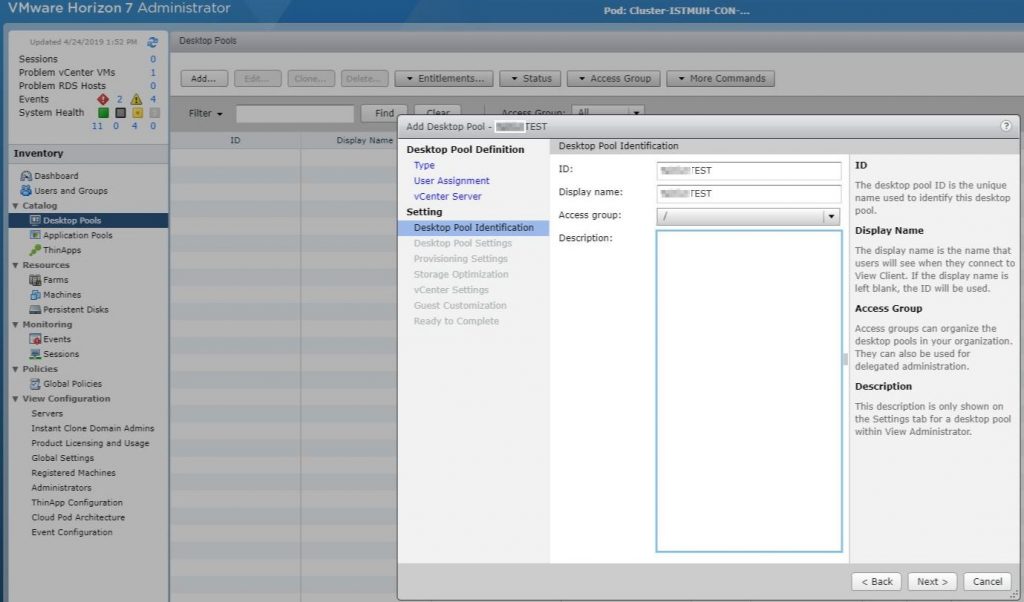Open help in the Add Desktop Pool dialog

(x=1006, y=126)
